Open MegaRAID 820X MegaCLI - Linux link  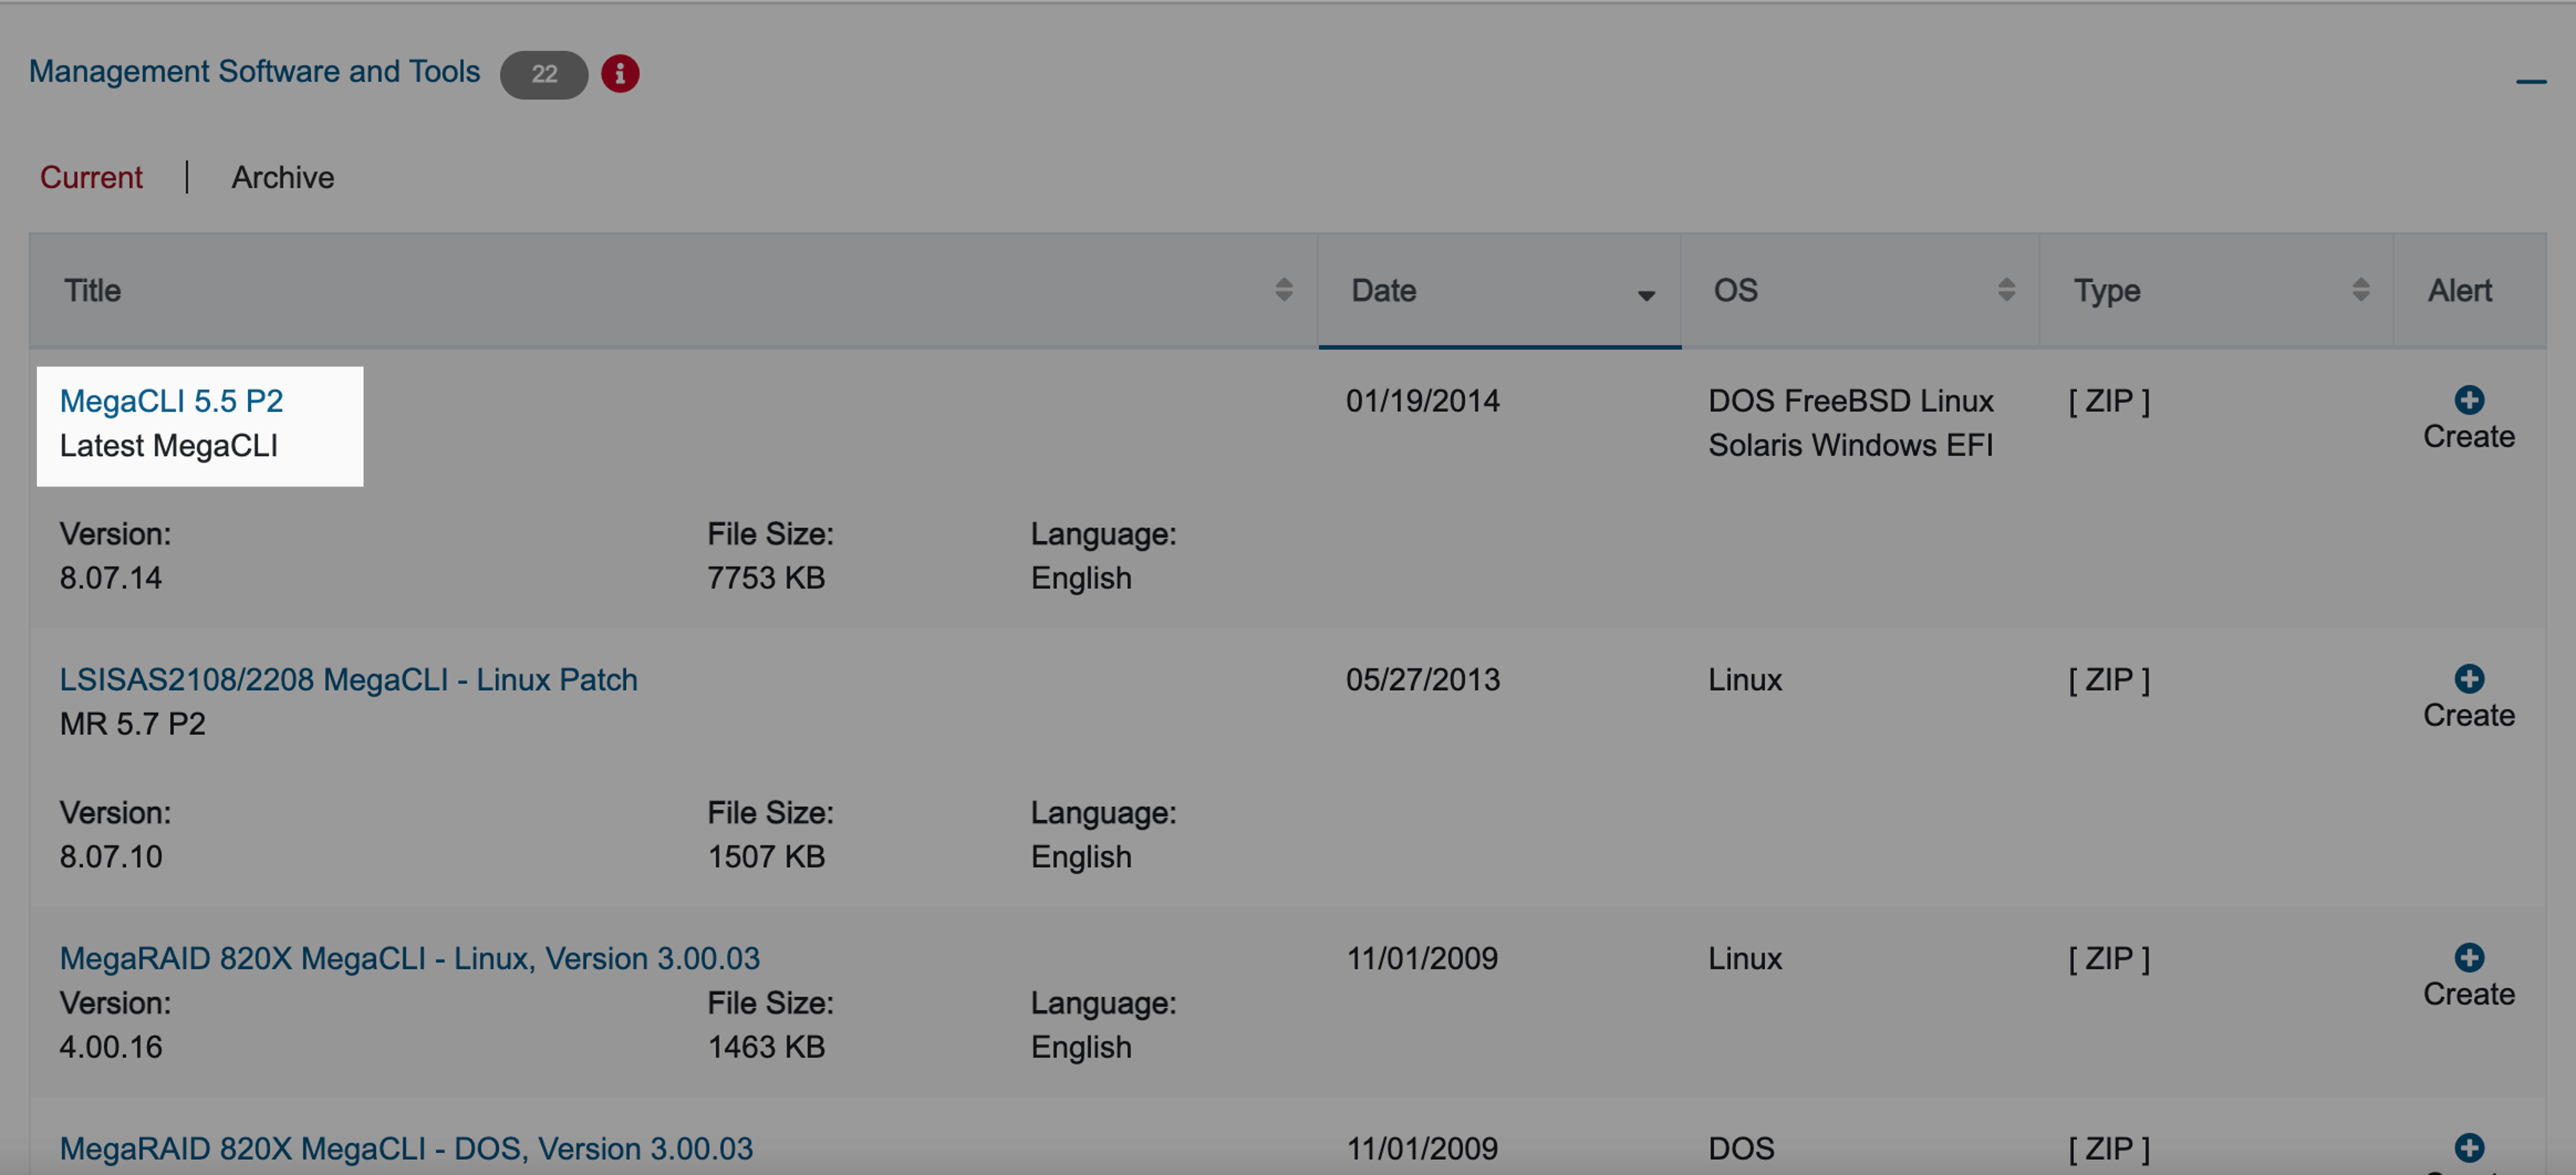click(x=409, y=958)
